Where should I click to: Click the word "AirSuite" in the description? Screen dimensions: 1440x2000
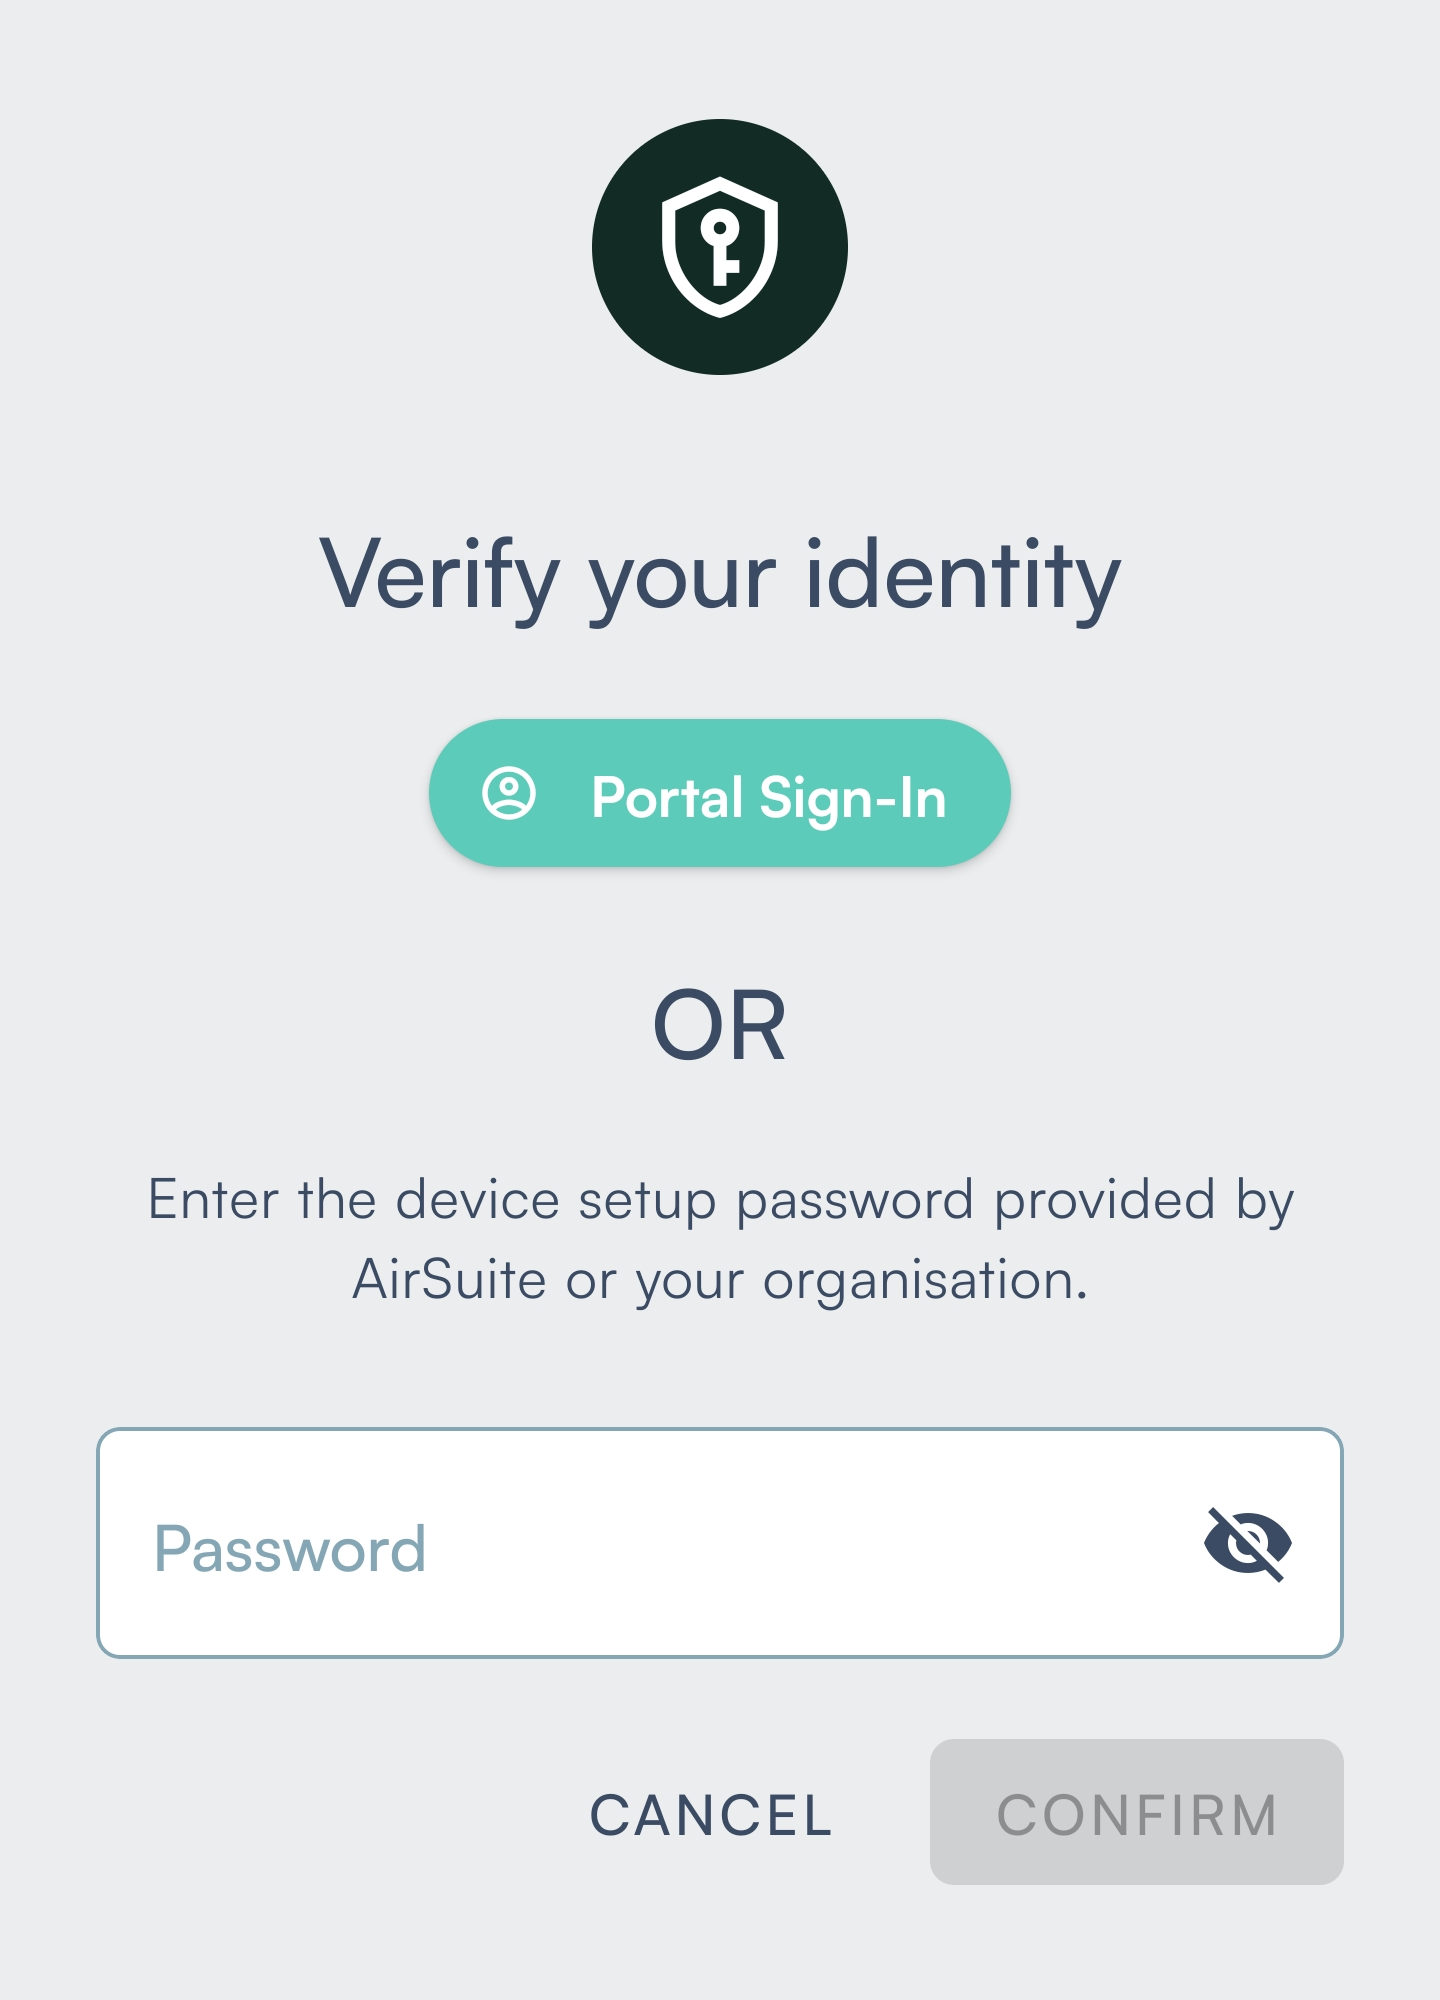click(449, 1279)
